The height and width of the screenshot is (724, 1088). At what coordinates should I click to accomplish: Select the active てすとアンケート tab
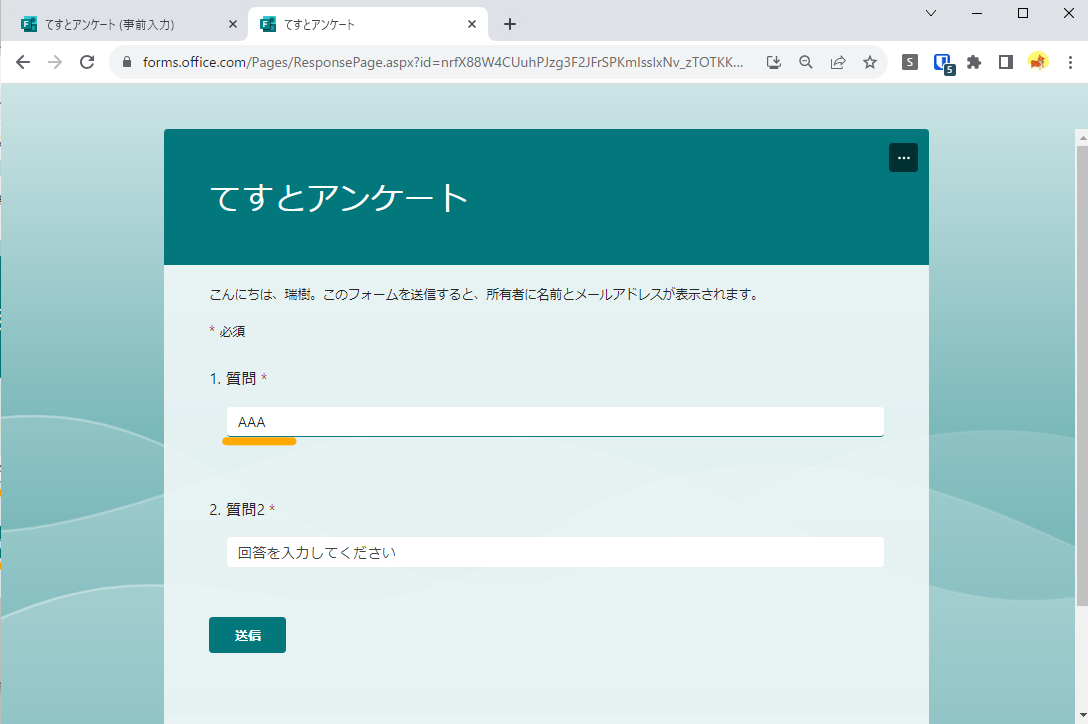pos(368,24)
